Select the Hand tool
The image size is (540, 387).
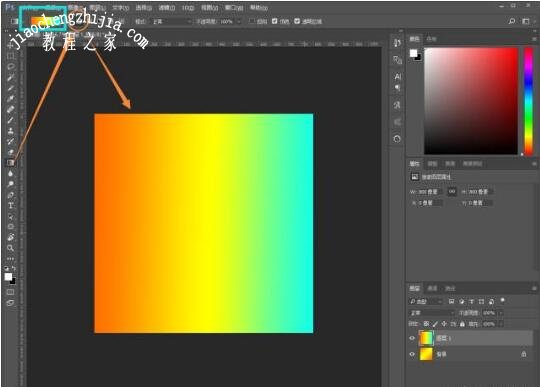pyautogui.click(x=11, y=237)
